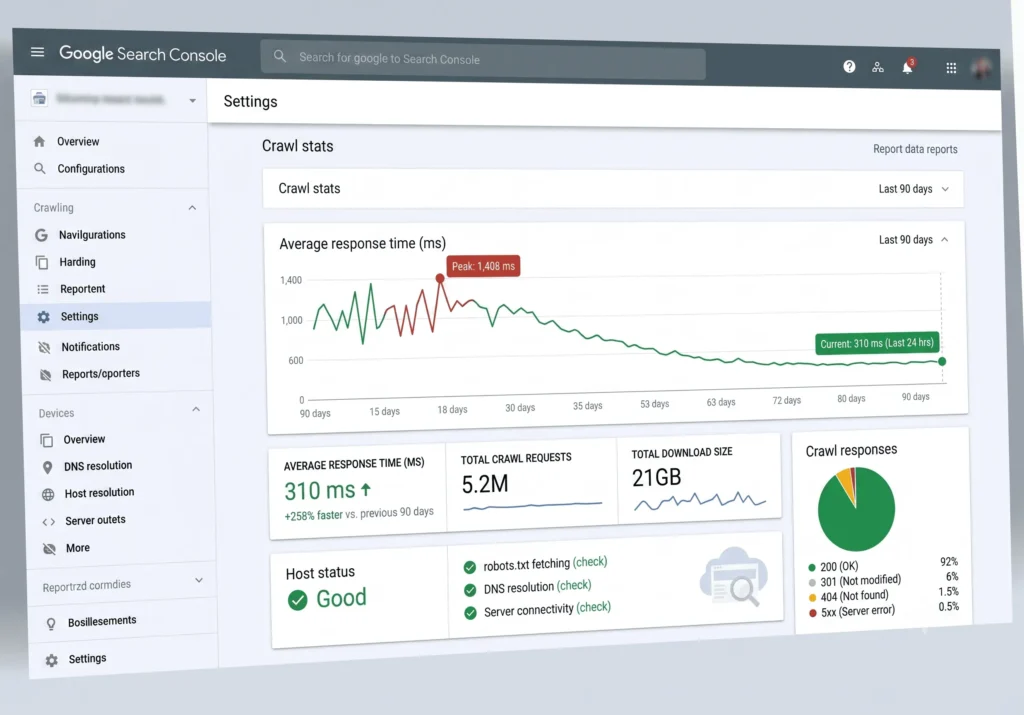Viewport: 1024px width, 715px height.
Task: Click the More icon under Devices
Action: 49,548
